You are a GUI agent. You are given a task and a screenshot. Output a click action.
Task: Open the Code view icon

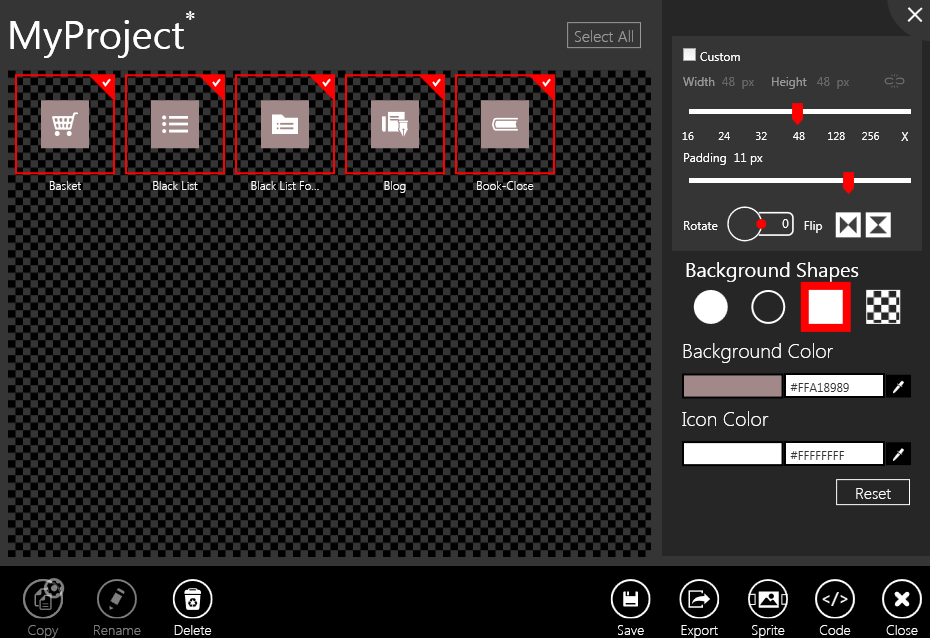coord(835,599)
